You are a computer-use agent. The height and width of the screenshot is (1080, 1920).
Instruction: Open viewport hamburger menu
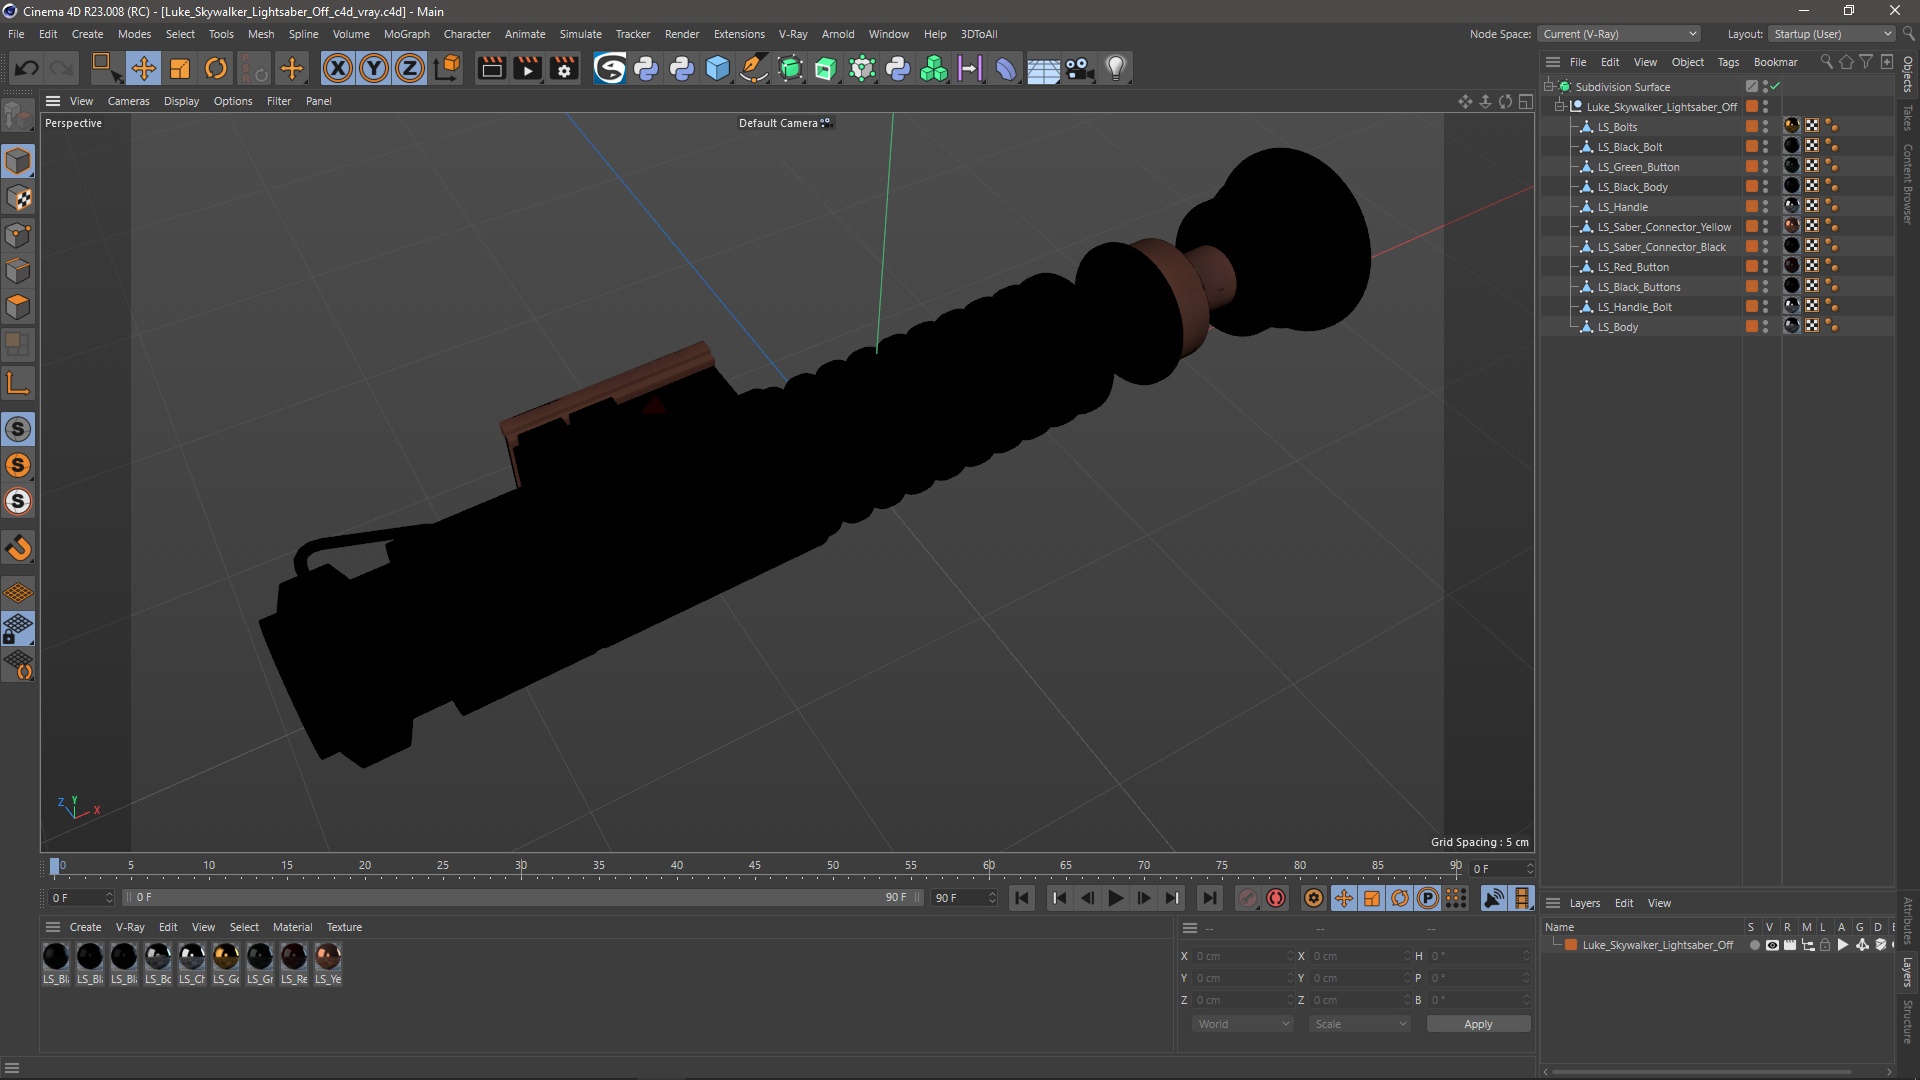pyautogui.click(x=53, y=101)
